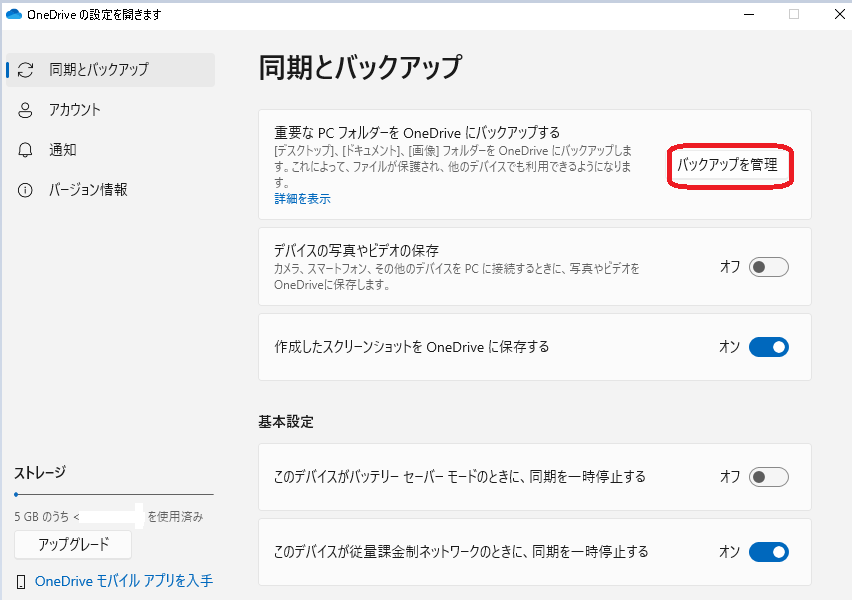
Task: Toggle metered network sync pause switch
Action: pyautogui.click(x=768, y=552)
